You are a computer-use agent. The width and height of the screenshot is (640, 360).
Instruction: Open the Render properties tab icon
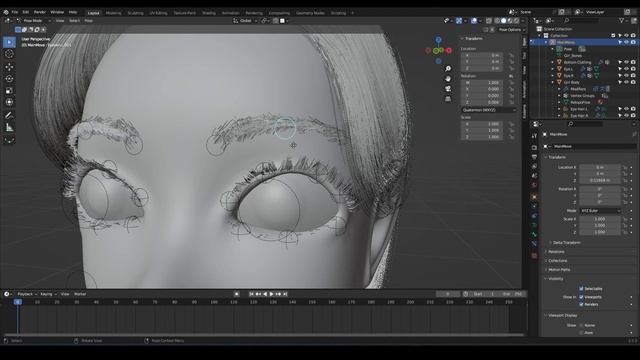(534, 147)
